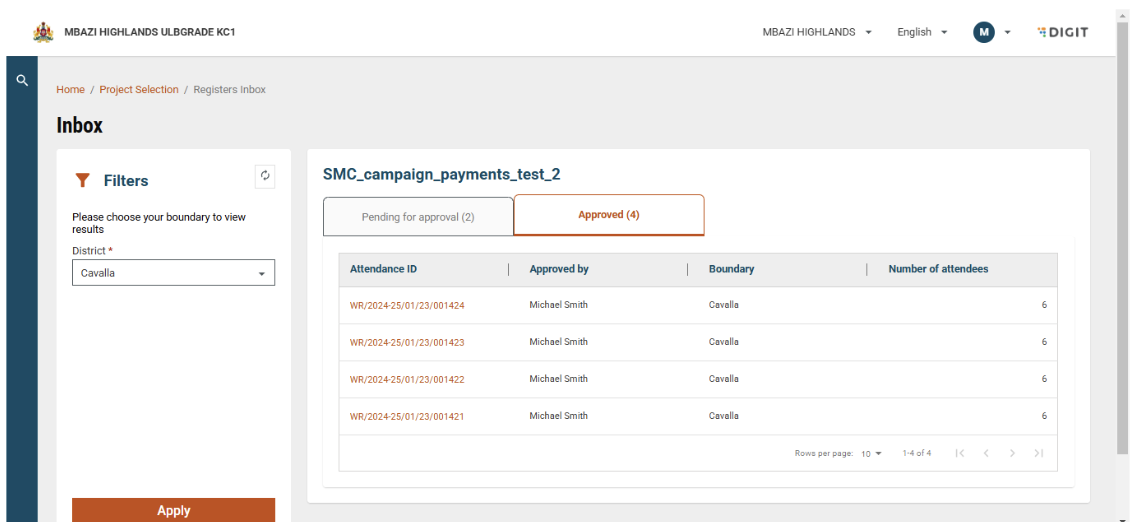Jump to the first page of results
The image size is (1130, 522).
click(x=960, y=454)
